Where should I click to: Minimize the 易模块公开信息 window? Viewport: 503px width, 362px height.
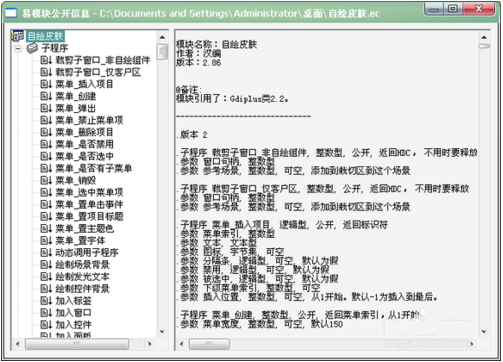point(434,9)
